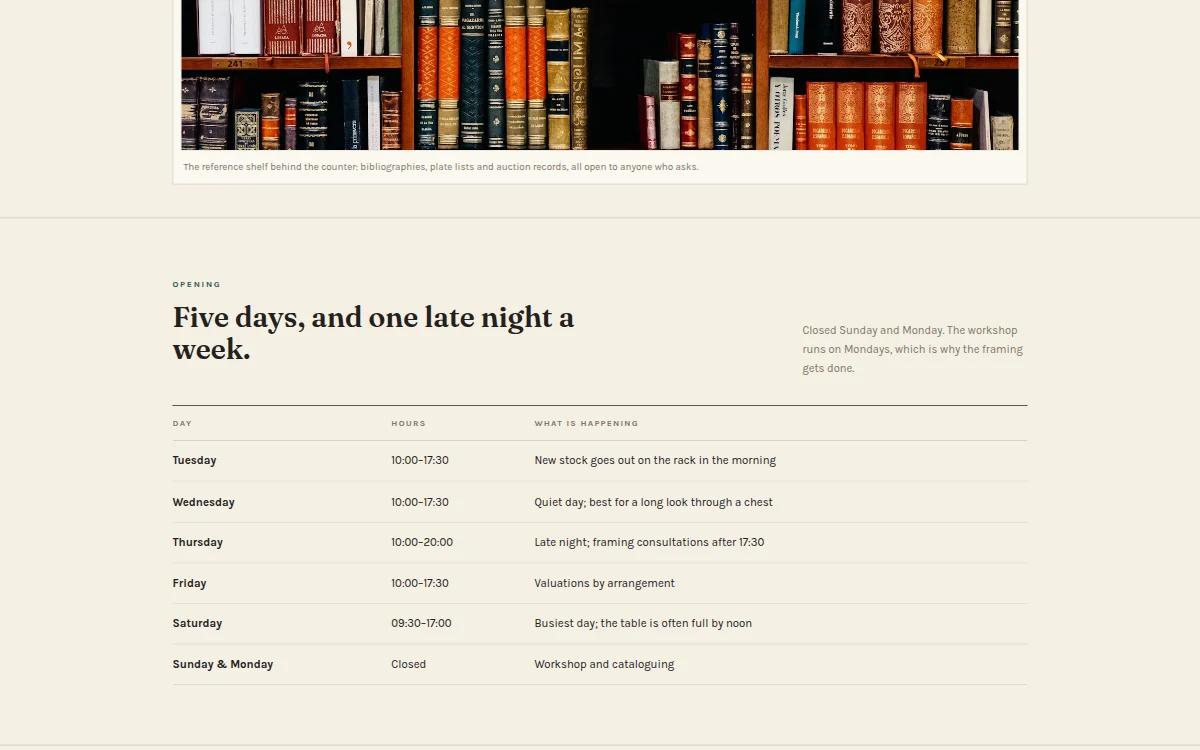The width and height of the screenshot is (1200, 750).
Task: Select heading "Five days, and one late night a week."
Action: pos(373,333)
